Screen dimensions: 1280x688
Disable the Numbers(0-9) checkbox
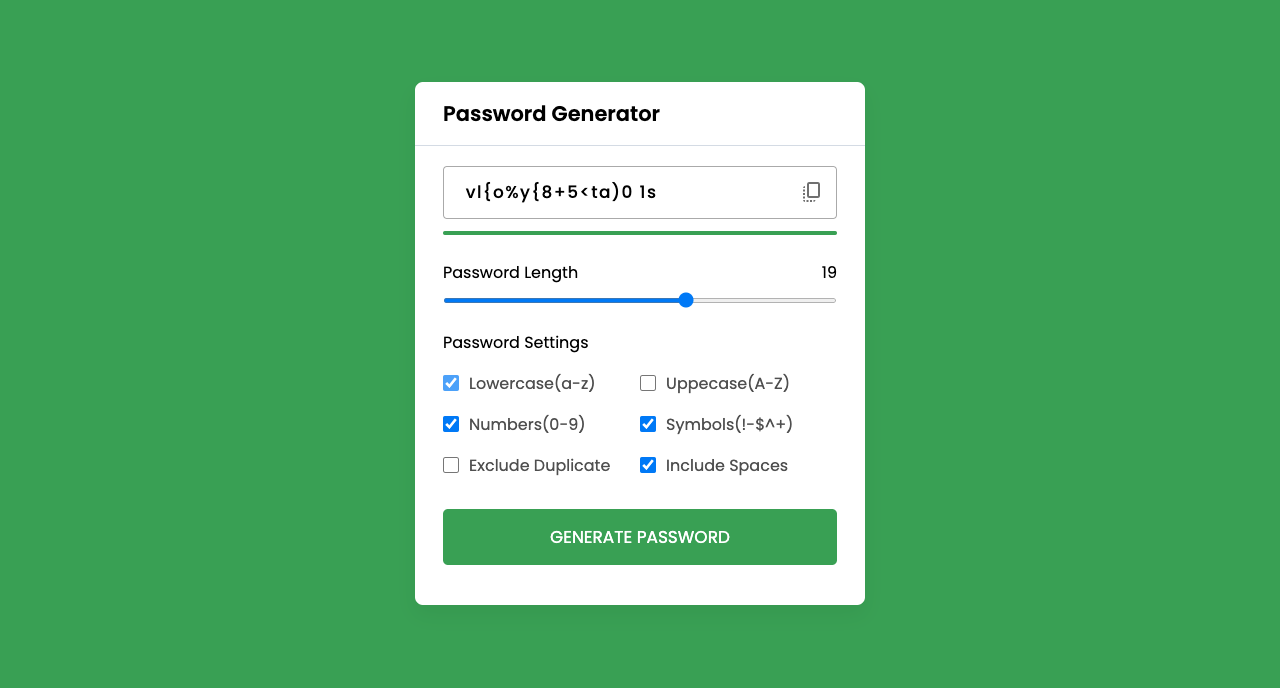[x=450, y=424]
